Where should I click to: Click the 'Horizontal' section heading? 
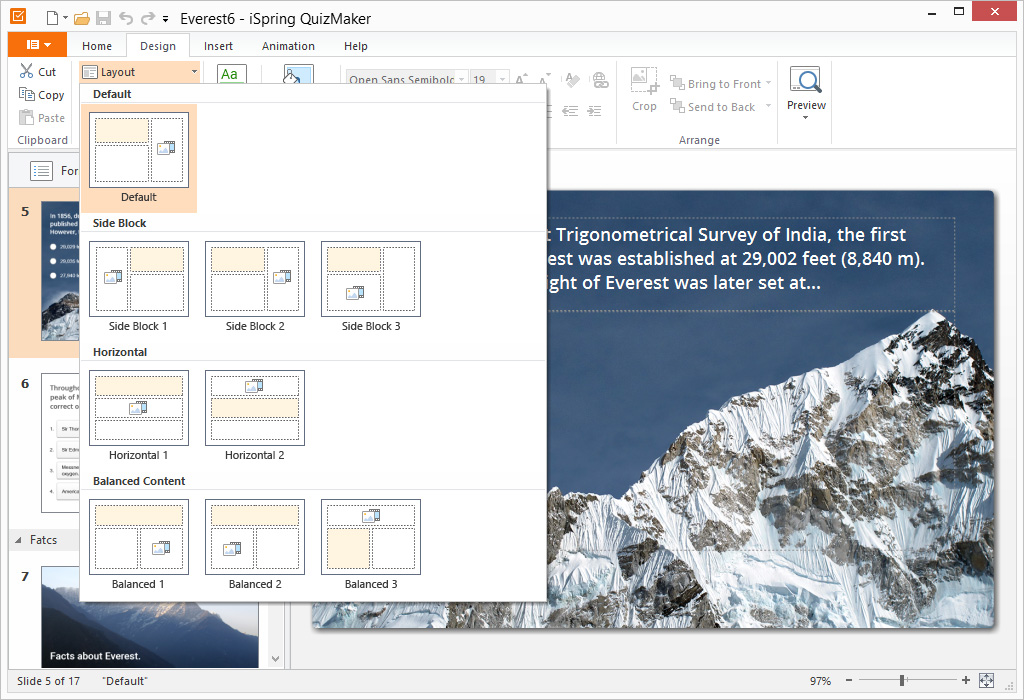pos(120,352)
